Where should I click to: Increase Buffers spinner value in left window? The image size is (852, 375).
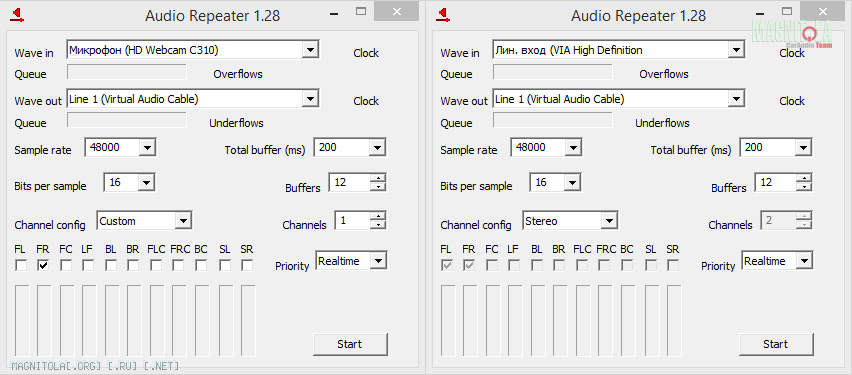(x=377, y=178)
